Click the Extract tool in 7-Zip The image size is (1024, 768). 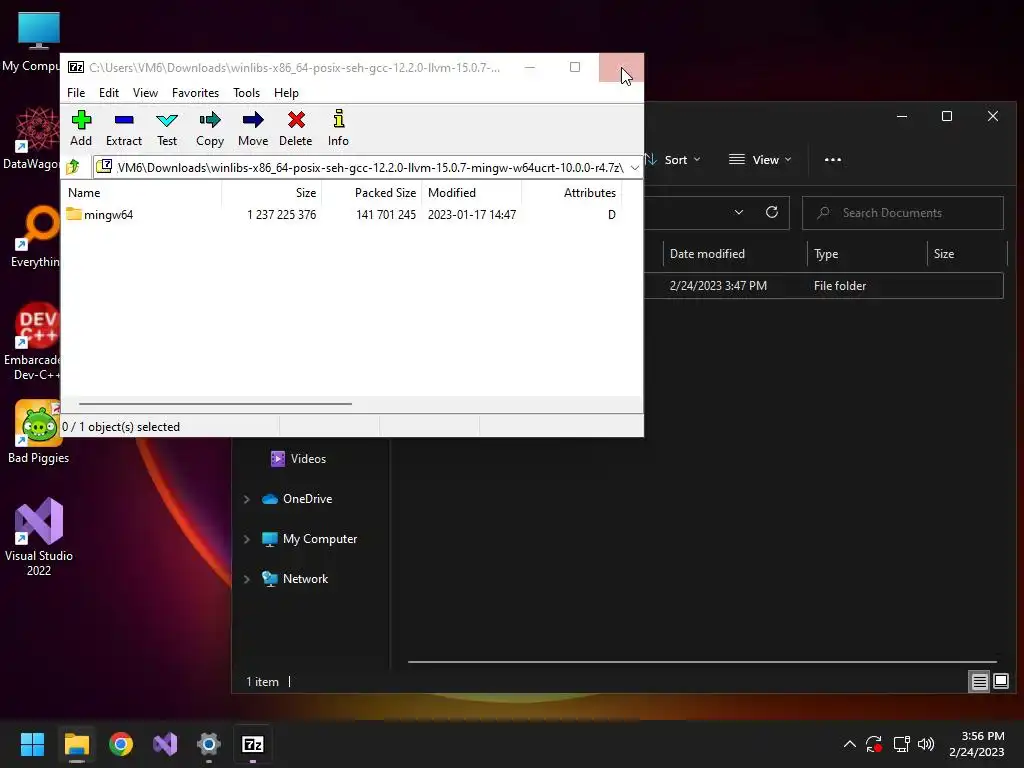123,129
